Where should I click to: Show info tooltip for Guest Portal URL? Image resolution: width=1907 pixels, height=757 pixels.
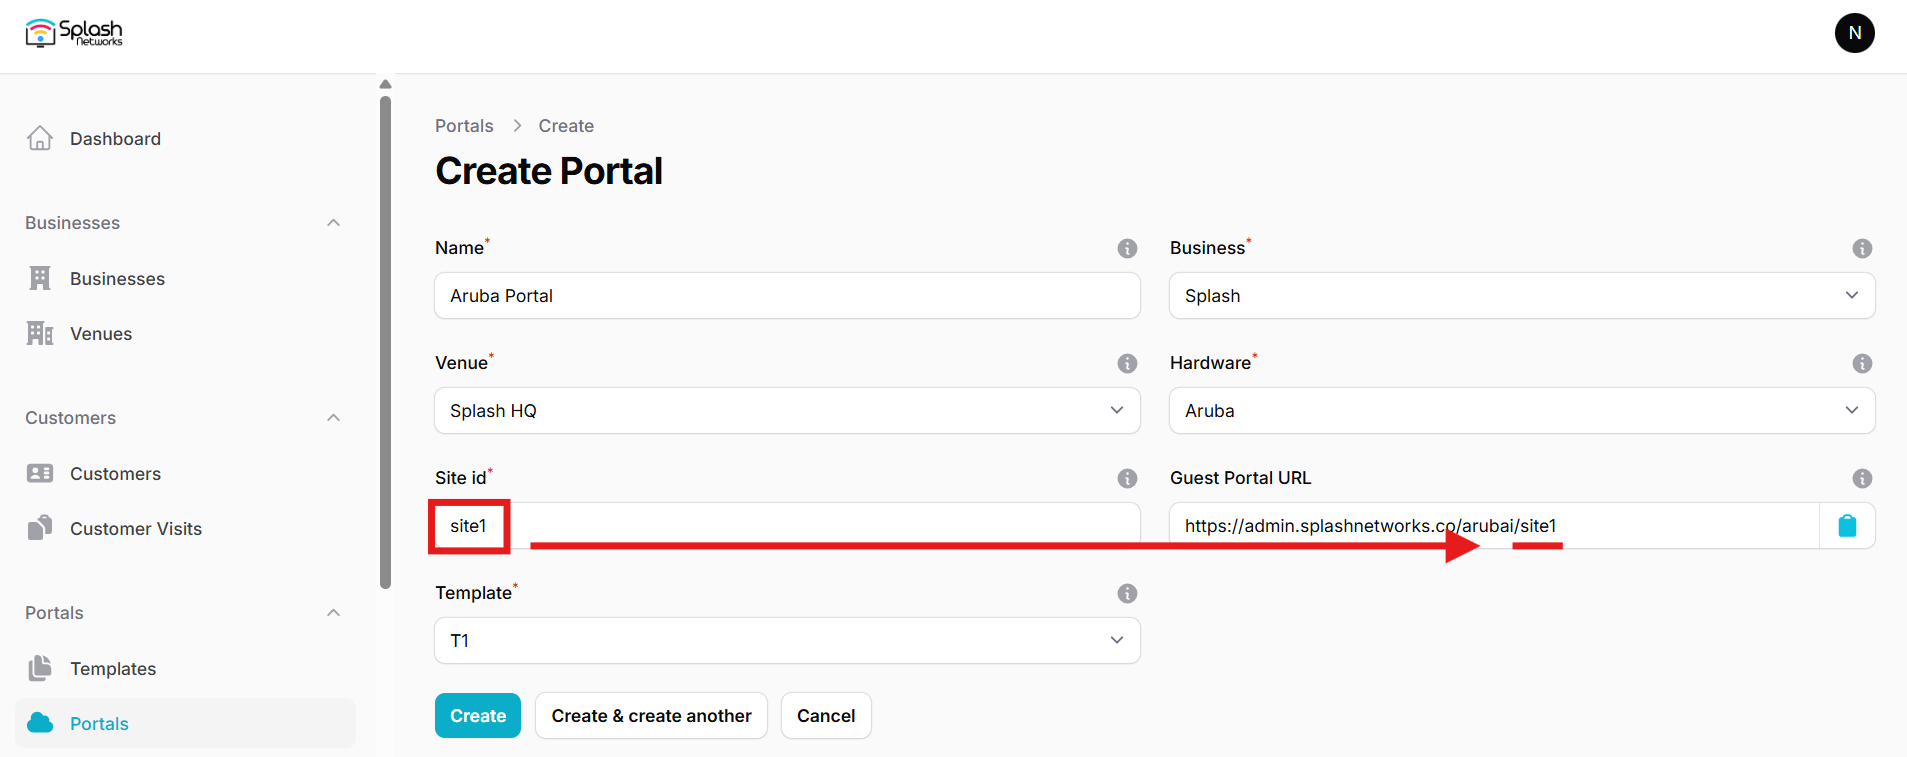(1862, 478)
